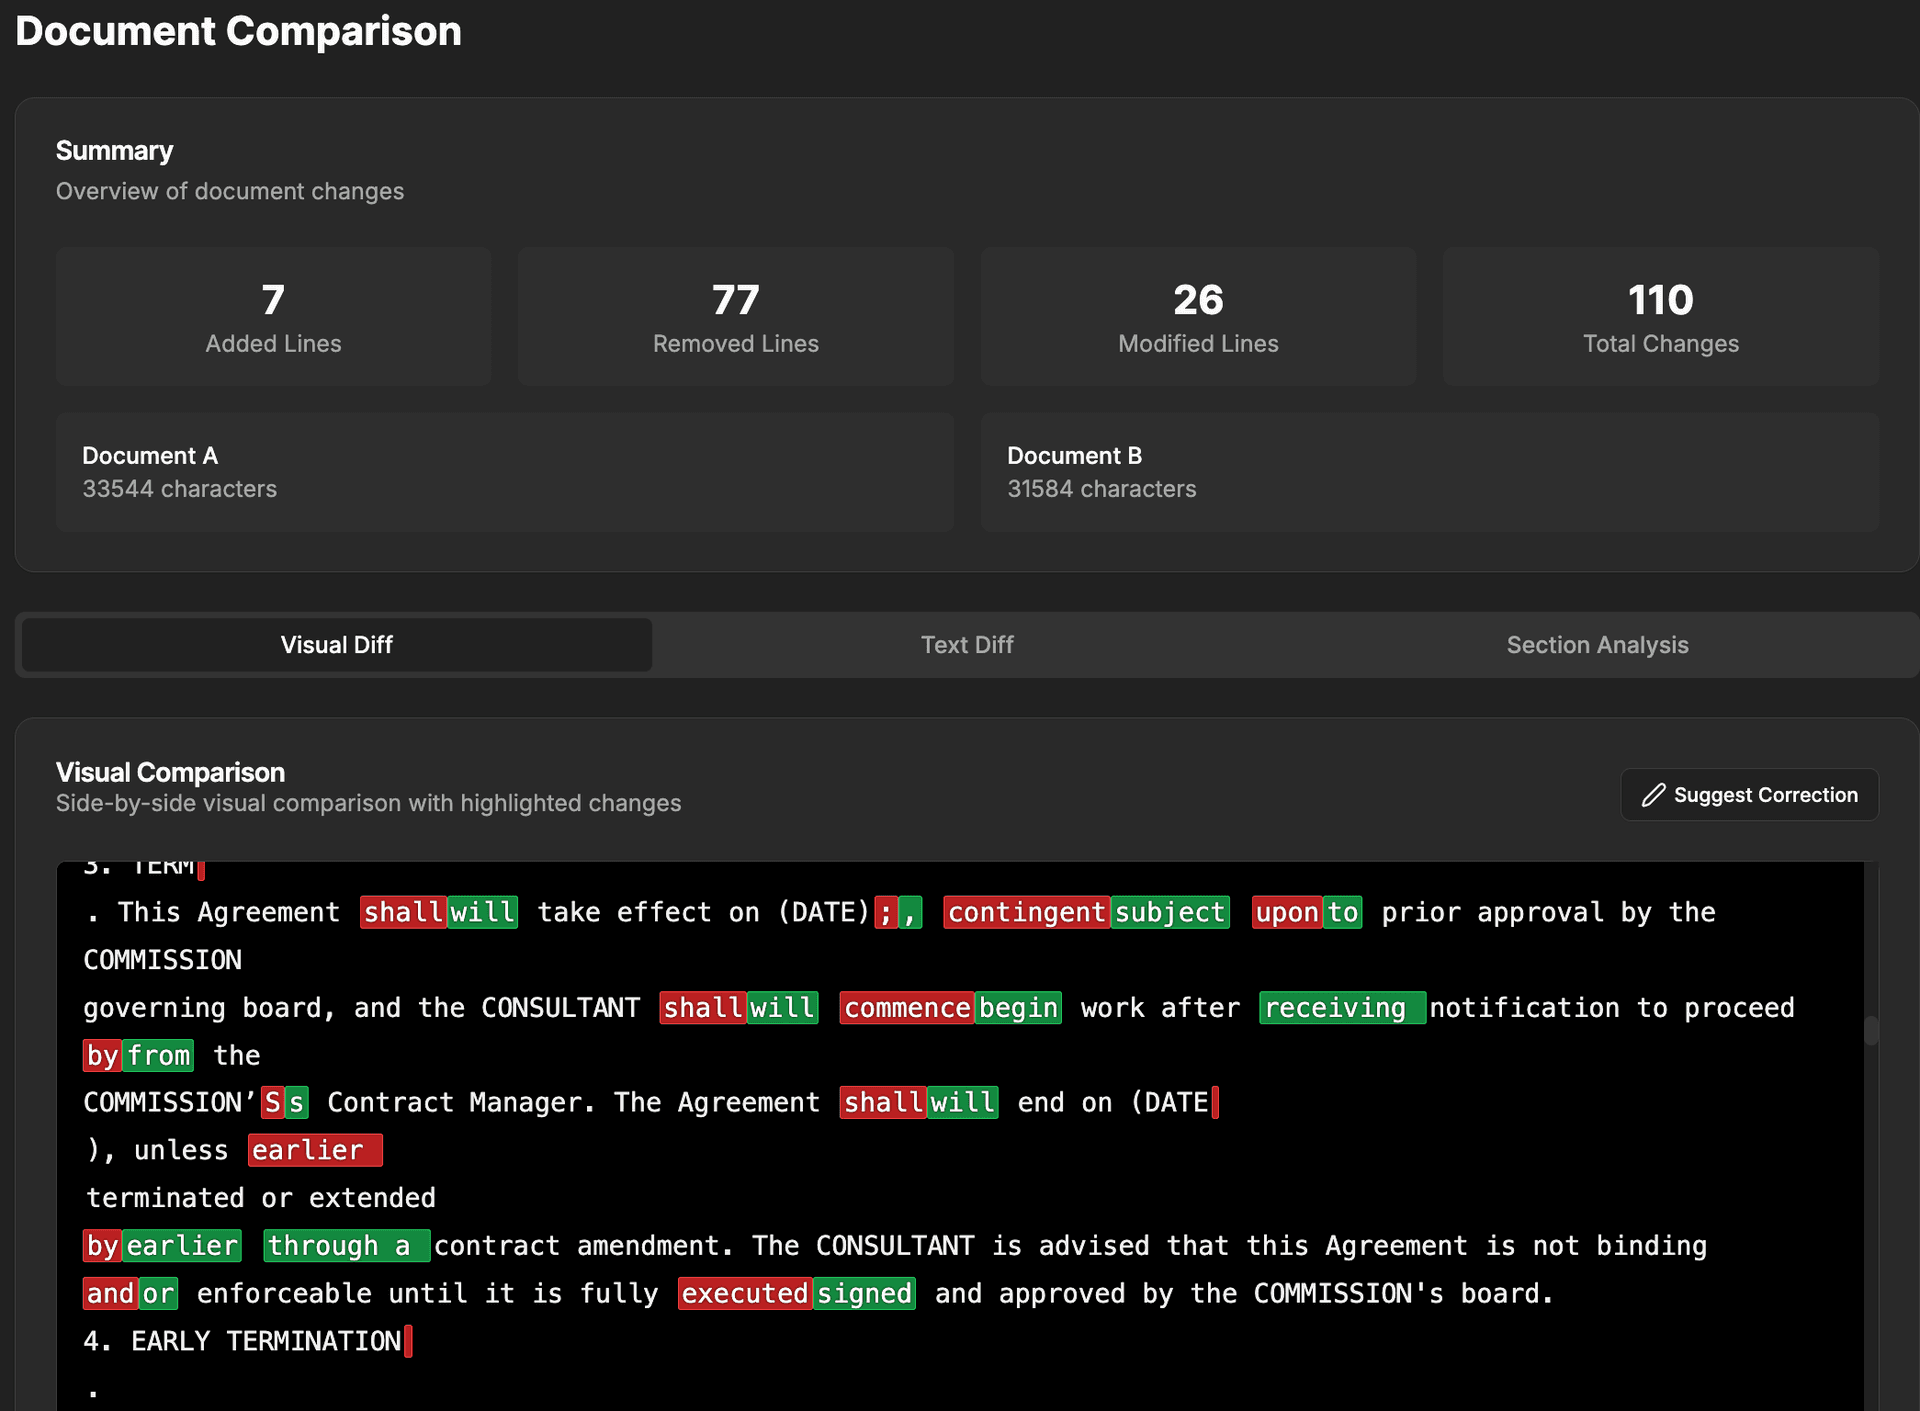Click the pencil icon in Suggest Correction
1920x1411 pixels.
pos(1653,795)
